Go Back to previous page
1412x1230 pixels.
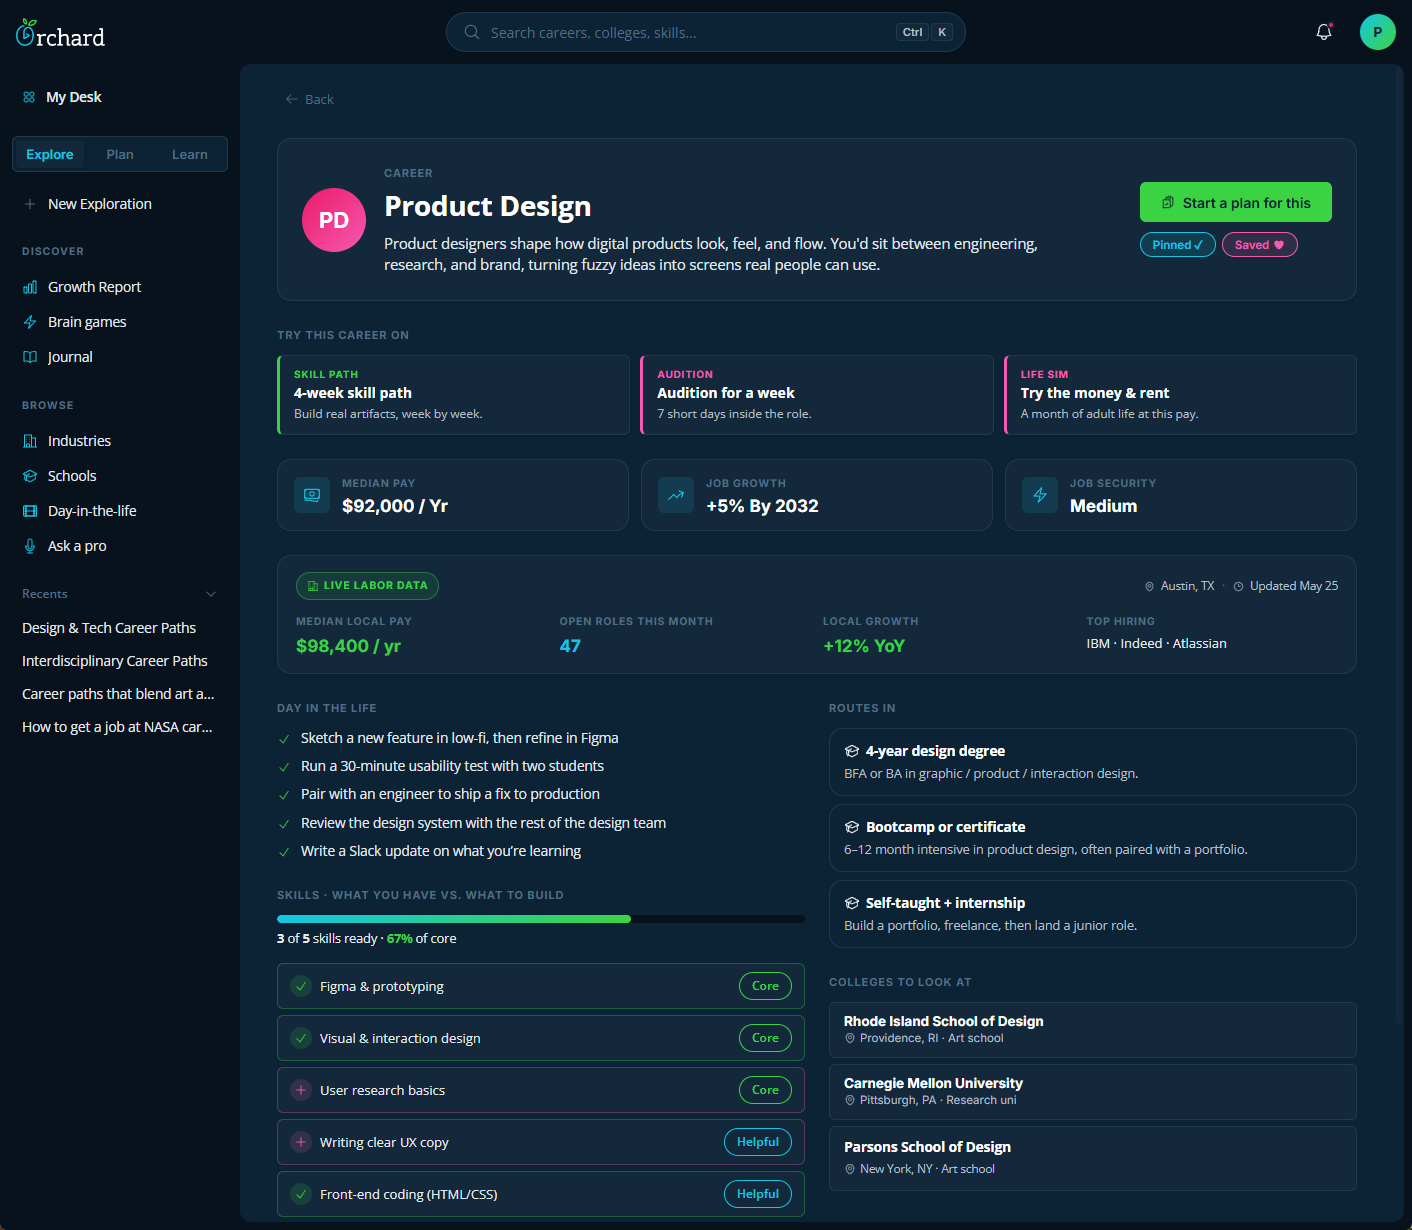click(x=309, y=99)
